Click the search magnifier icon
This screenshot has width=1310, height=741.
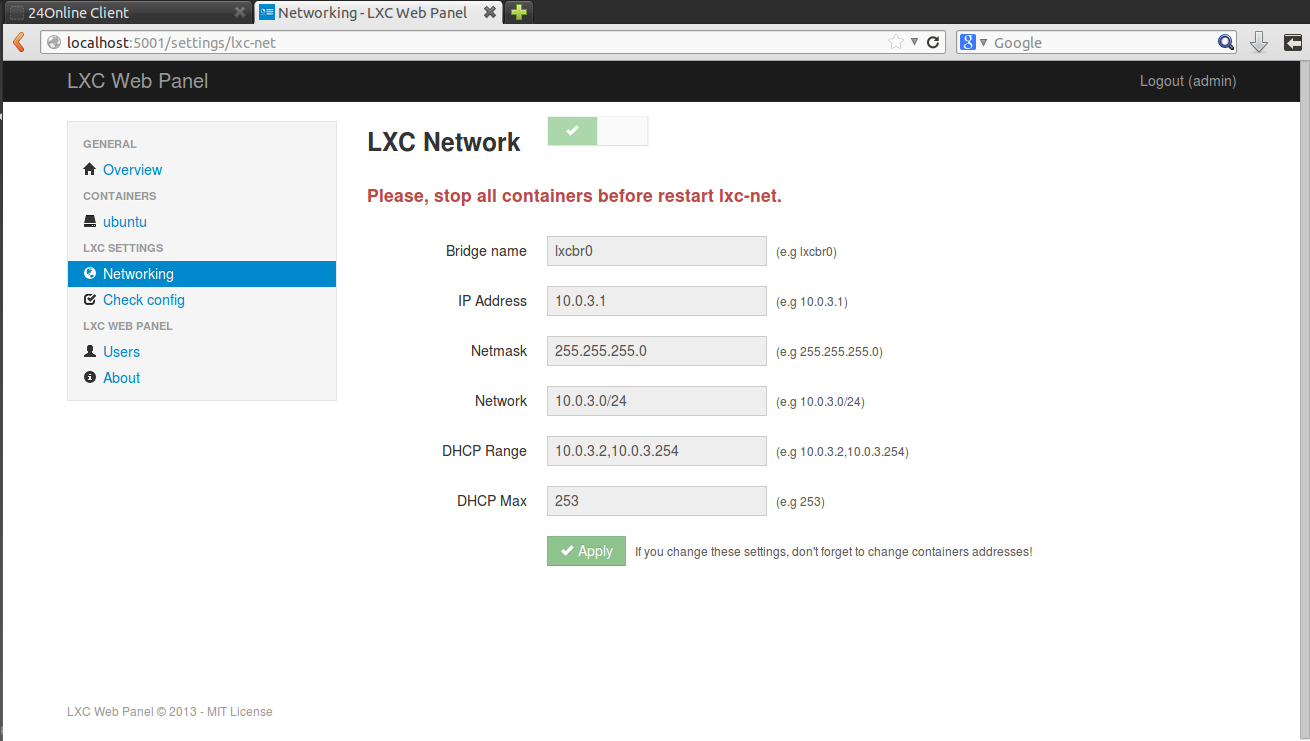click(x=1226, y=42)
